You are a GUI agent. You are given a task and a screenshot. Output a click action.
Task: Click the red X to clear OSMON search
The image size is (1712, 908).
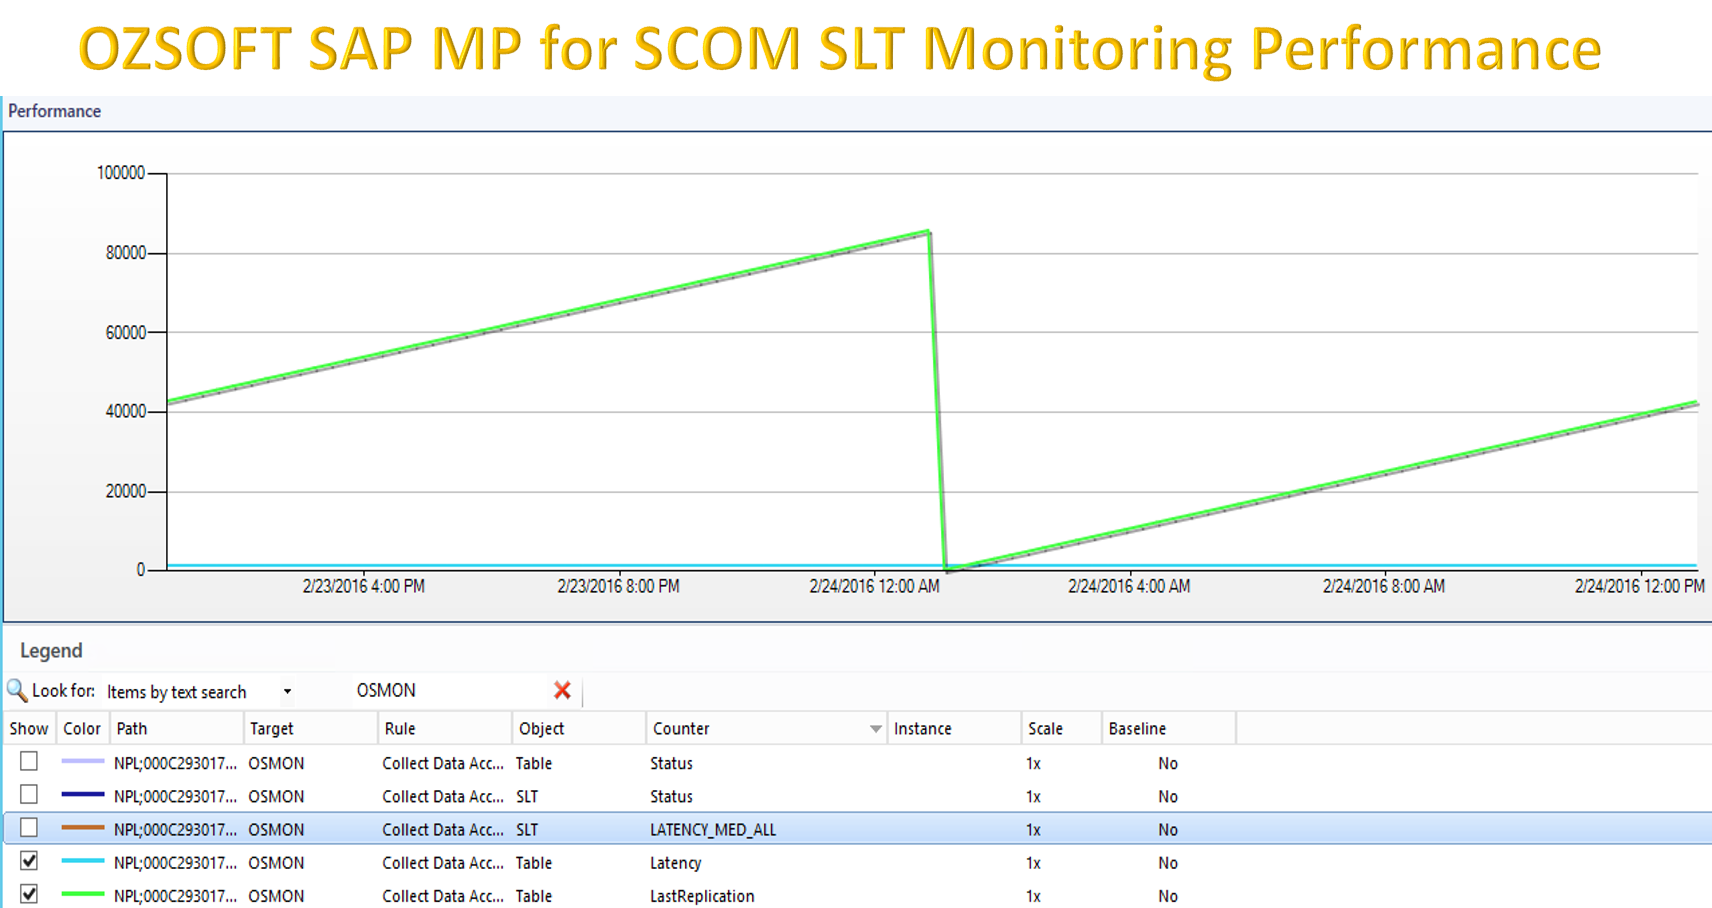click(562, 690)
